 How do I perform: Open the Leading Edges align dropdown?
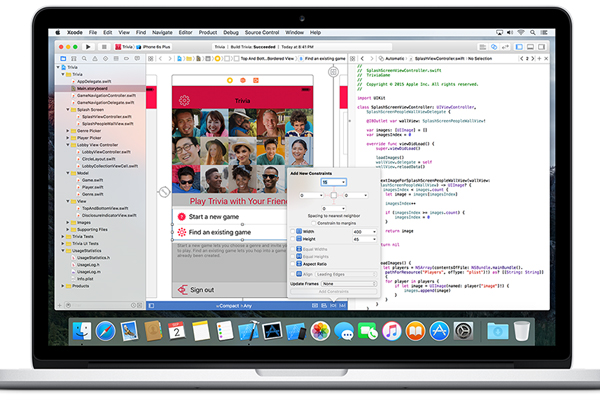click(346, 274)
